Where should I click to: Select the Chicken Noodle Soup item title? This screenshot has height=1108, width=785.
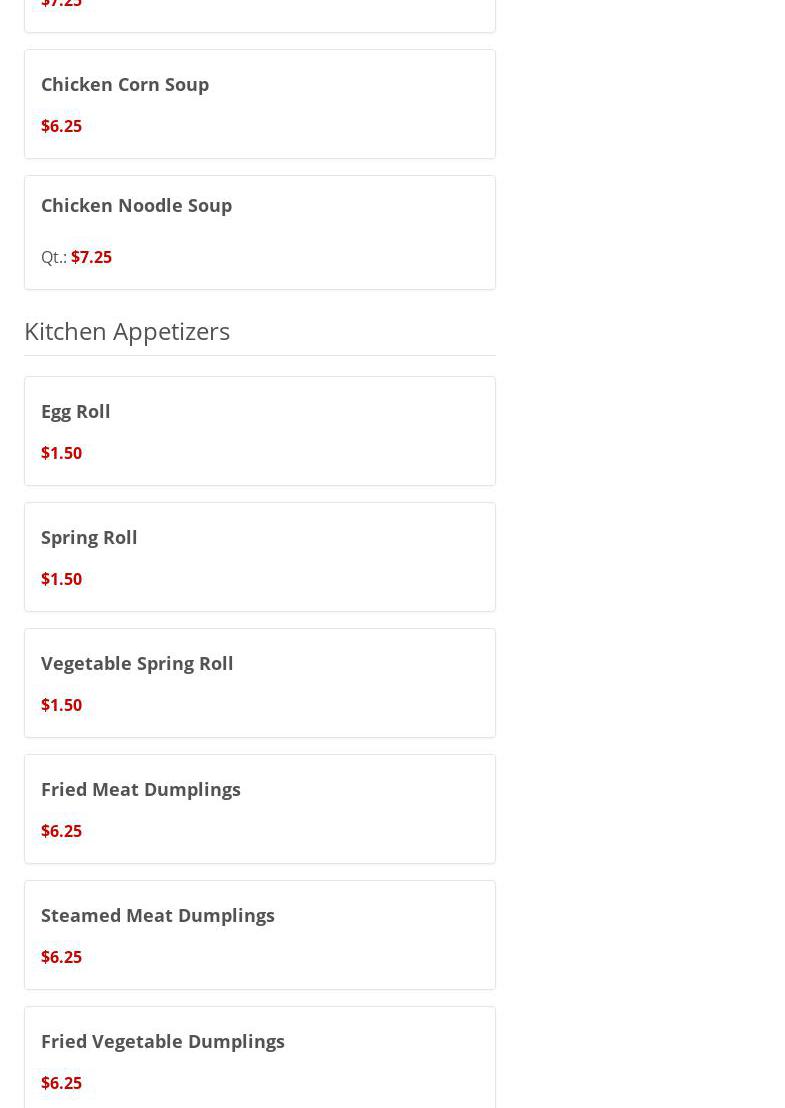pos(136,205)
